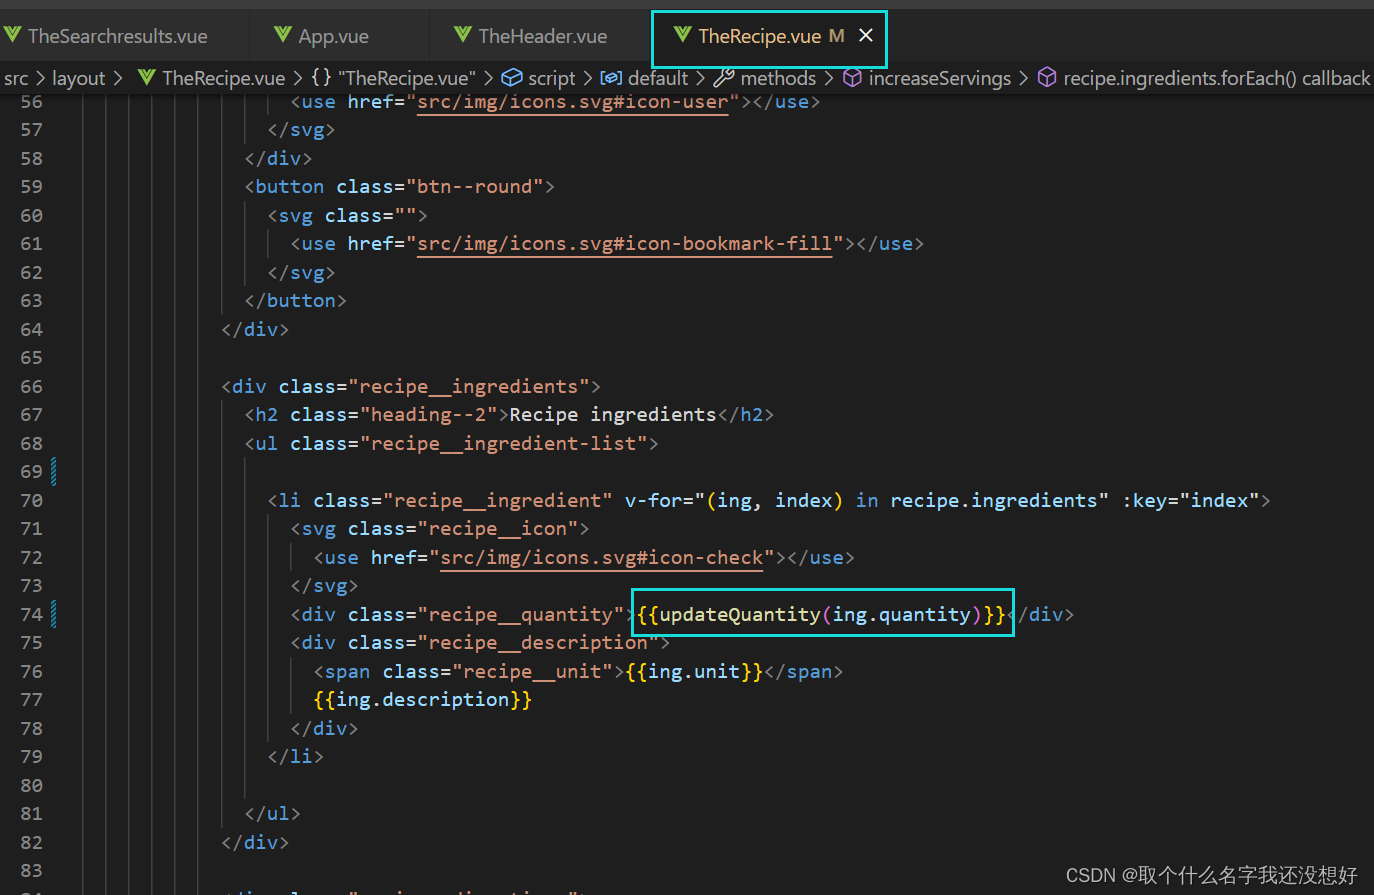Click the closing </button> tag

[x=295, y=300]
